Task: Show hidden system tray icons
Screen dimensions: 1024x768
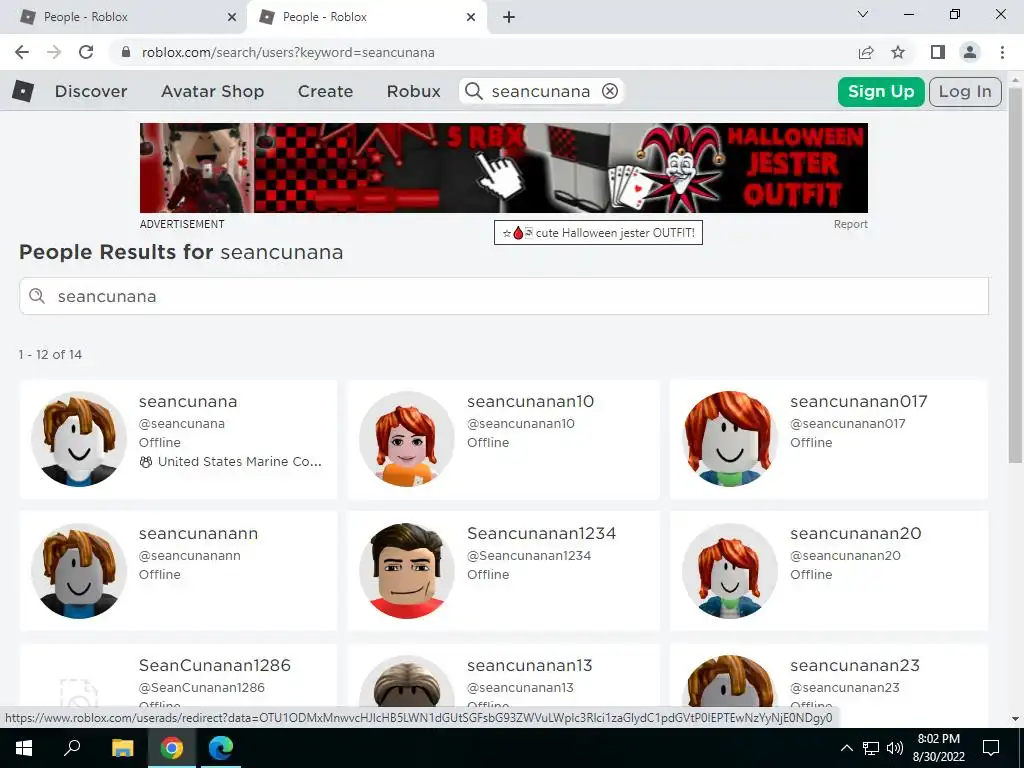Action: (x=846, y=748)
